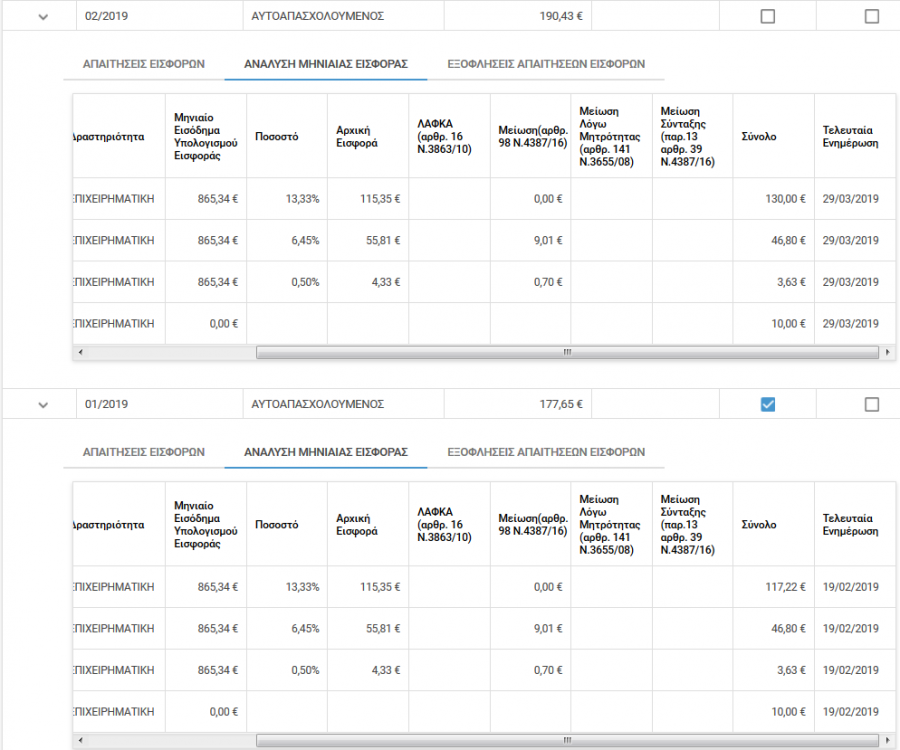900x750 pixels.
Task: Select ΕΞΟΦΛΗΣΕΙΣ ΑΠΑΙΤΗΣΕΩΝ ΕΙΣΦΟΡΩΝ tab under 01/2019
Action: pyautogui.click(x=546, y=452)
